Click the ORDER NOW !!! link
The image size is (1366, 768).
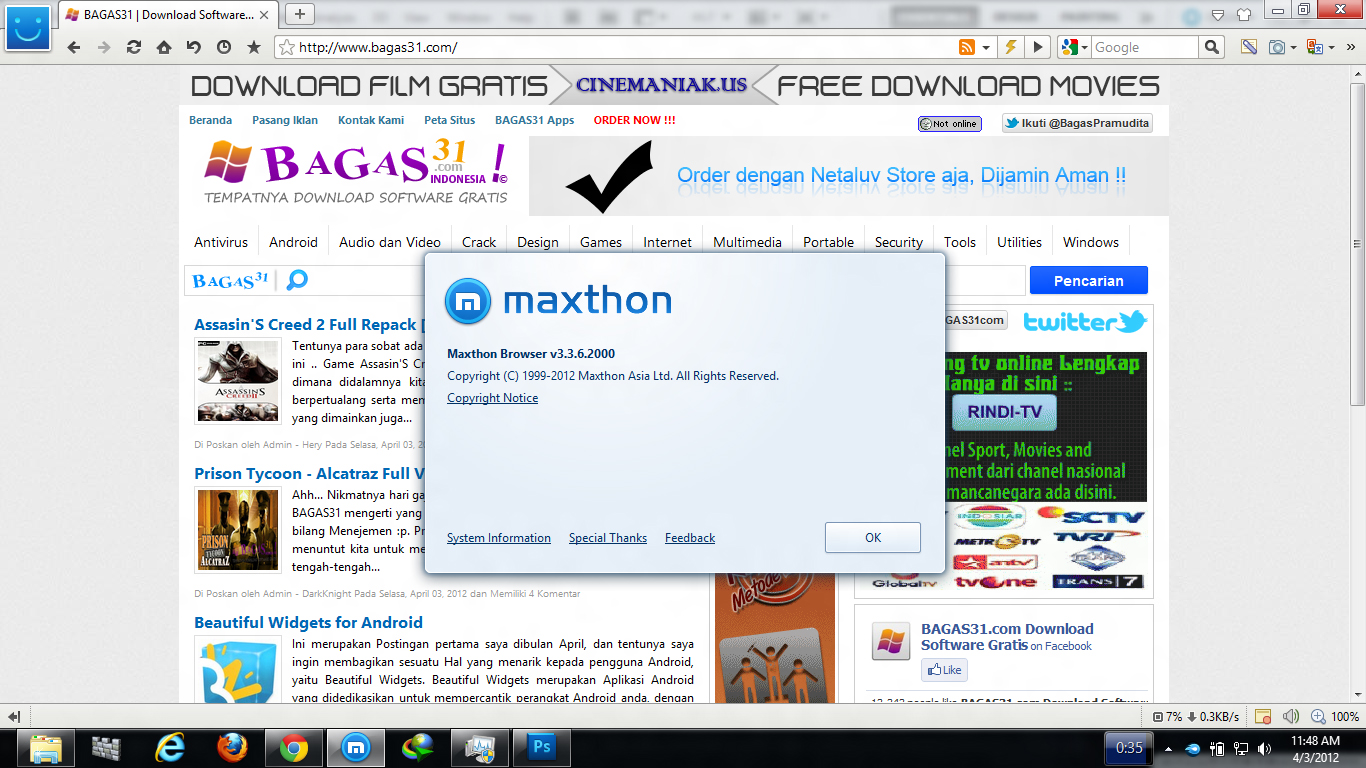pos(634,120)
